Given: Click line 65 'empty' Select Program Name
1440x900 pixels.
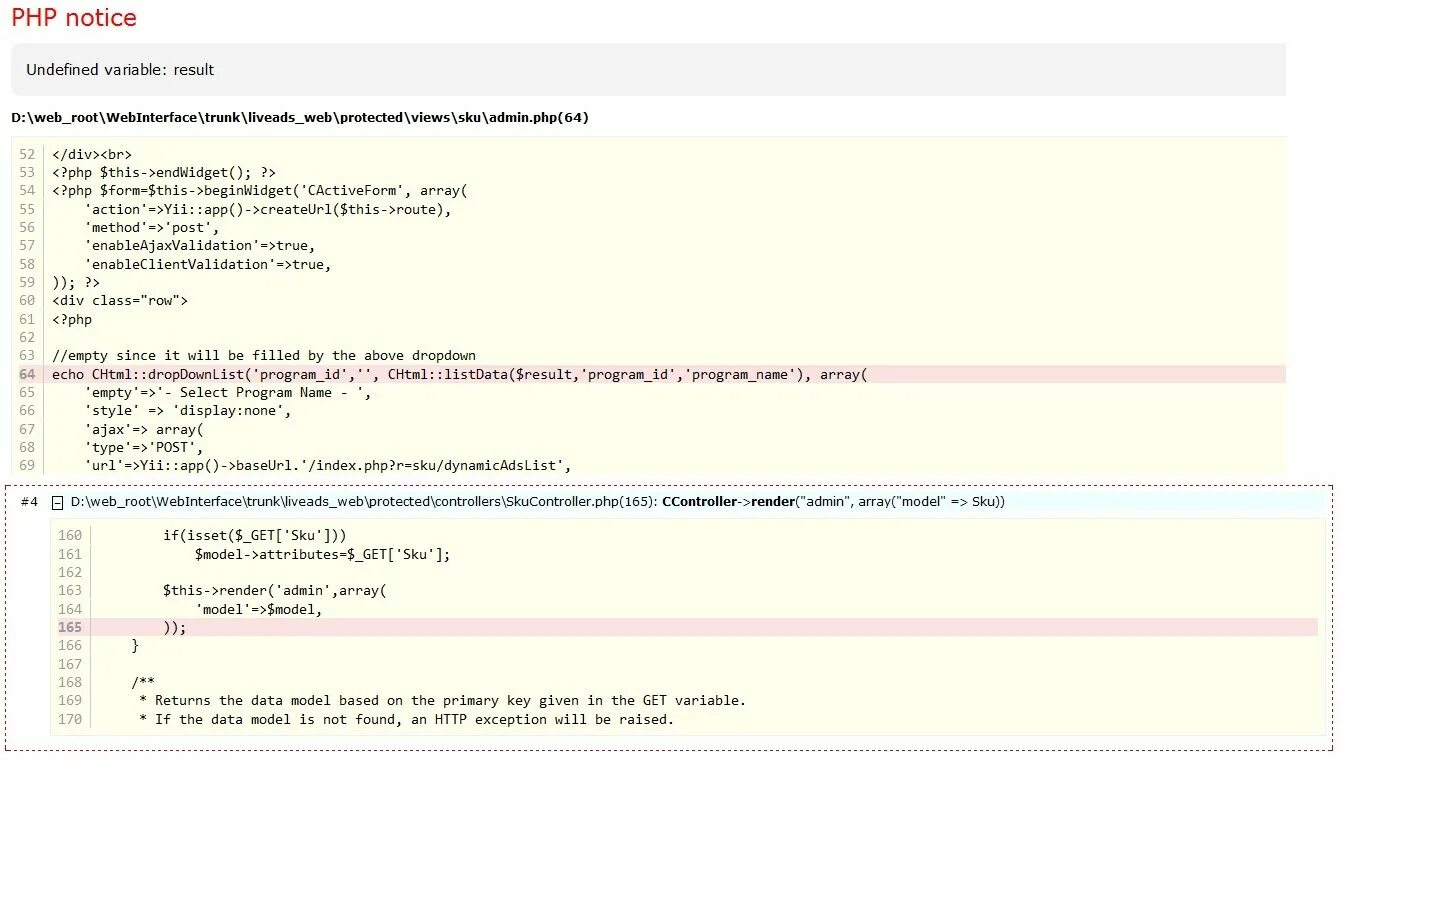Looking at the screenshot, I should [228, 393].
